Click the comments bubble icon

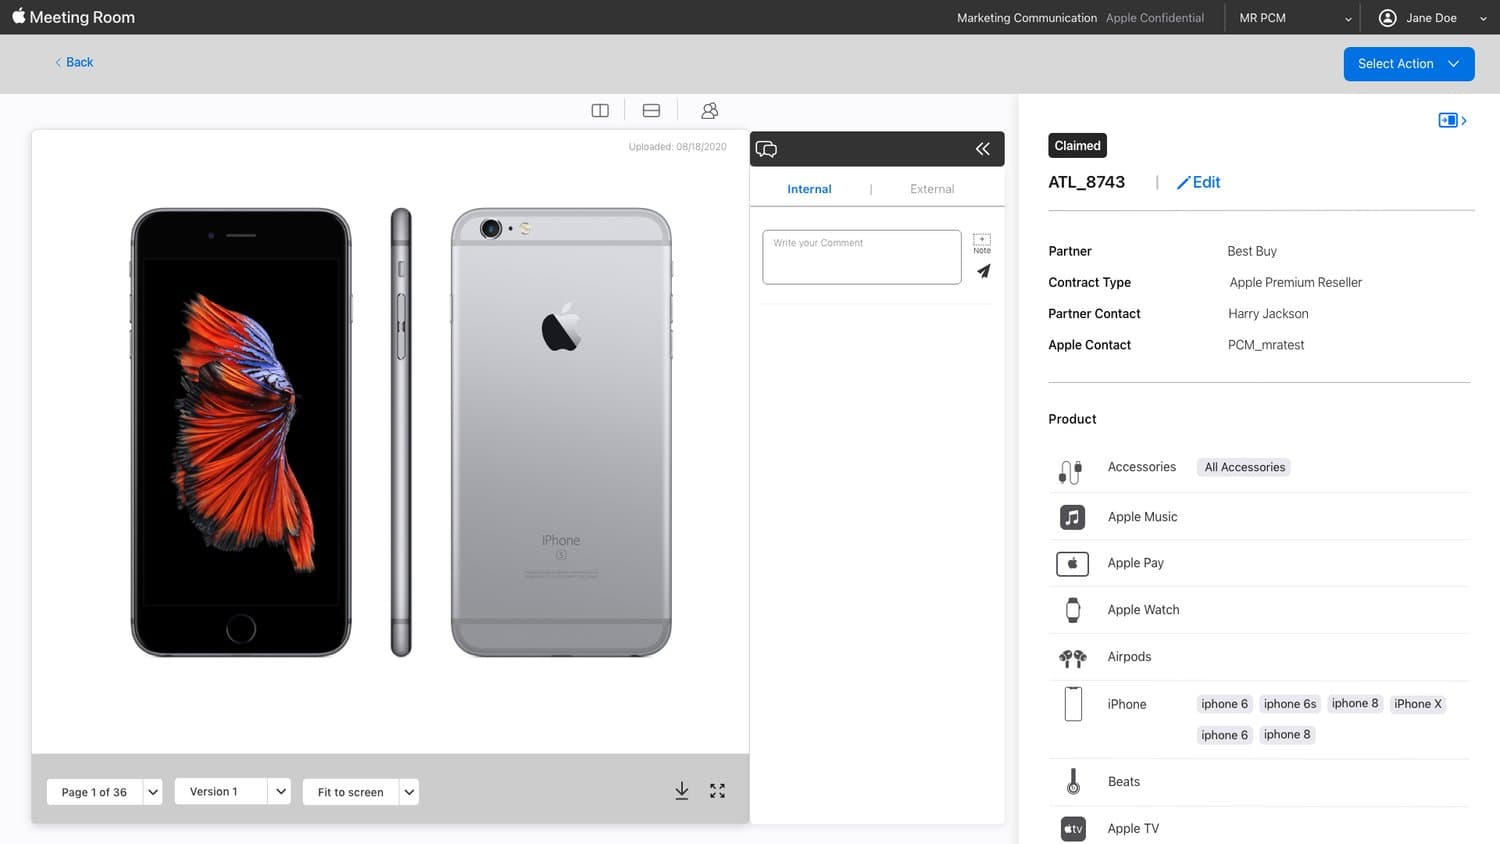coord(767,149)
